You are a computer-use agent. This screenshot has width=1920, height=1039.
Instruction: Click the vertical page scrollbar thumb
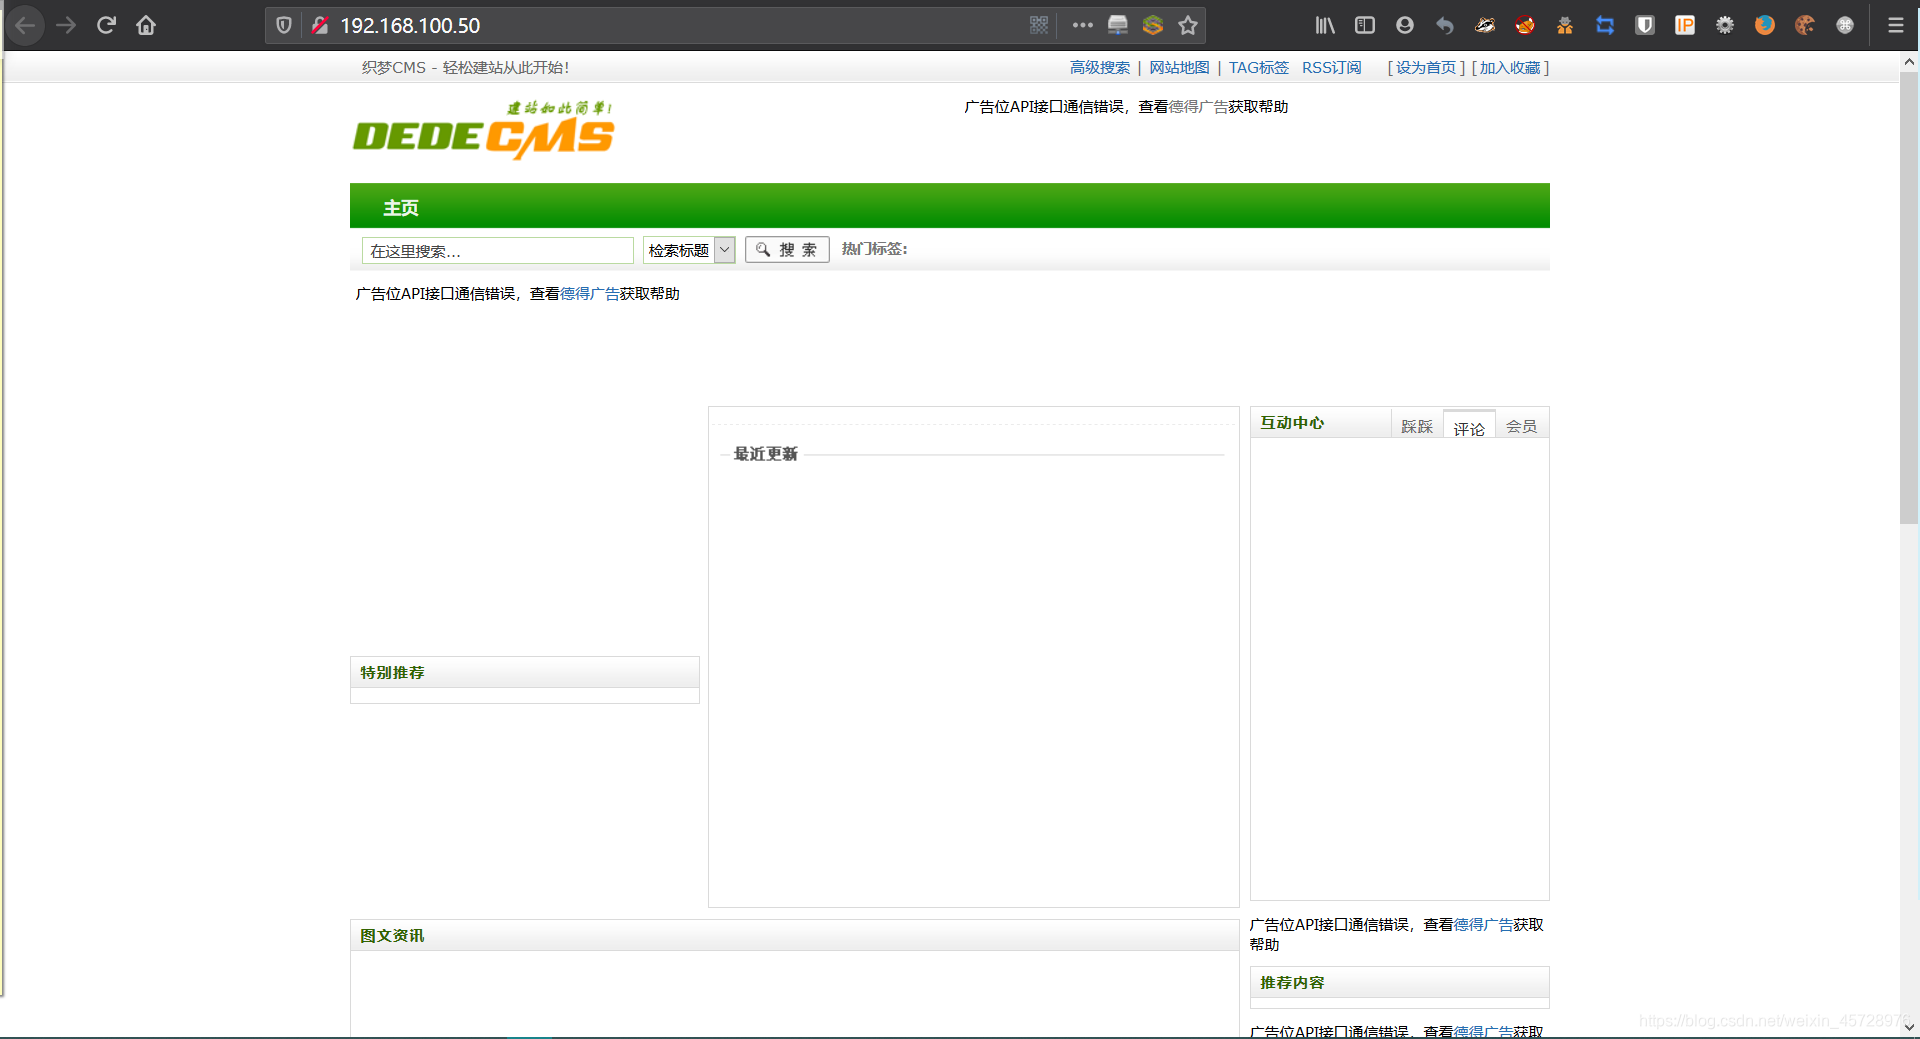pyautogui.click(x=1909, y=297)
